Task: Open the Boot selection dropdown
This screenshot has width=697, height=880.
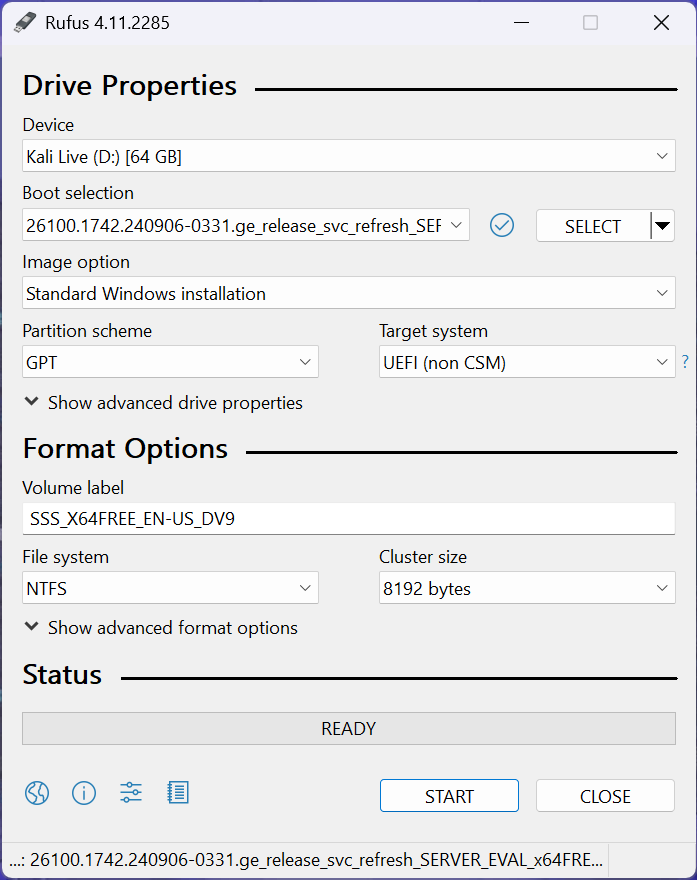Action: [245, 226]
